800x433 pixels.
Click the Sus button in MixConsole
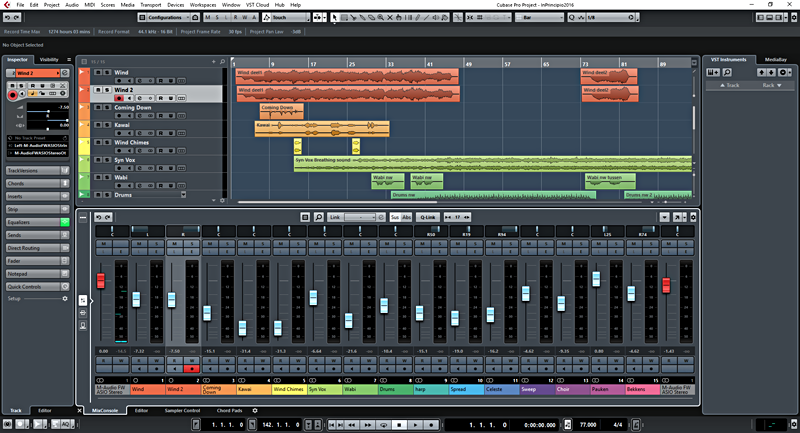pos(395,217)
